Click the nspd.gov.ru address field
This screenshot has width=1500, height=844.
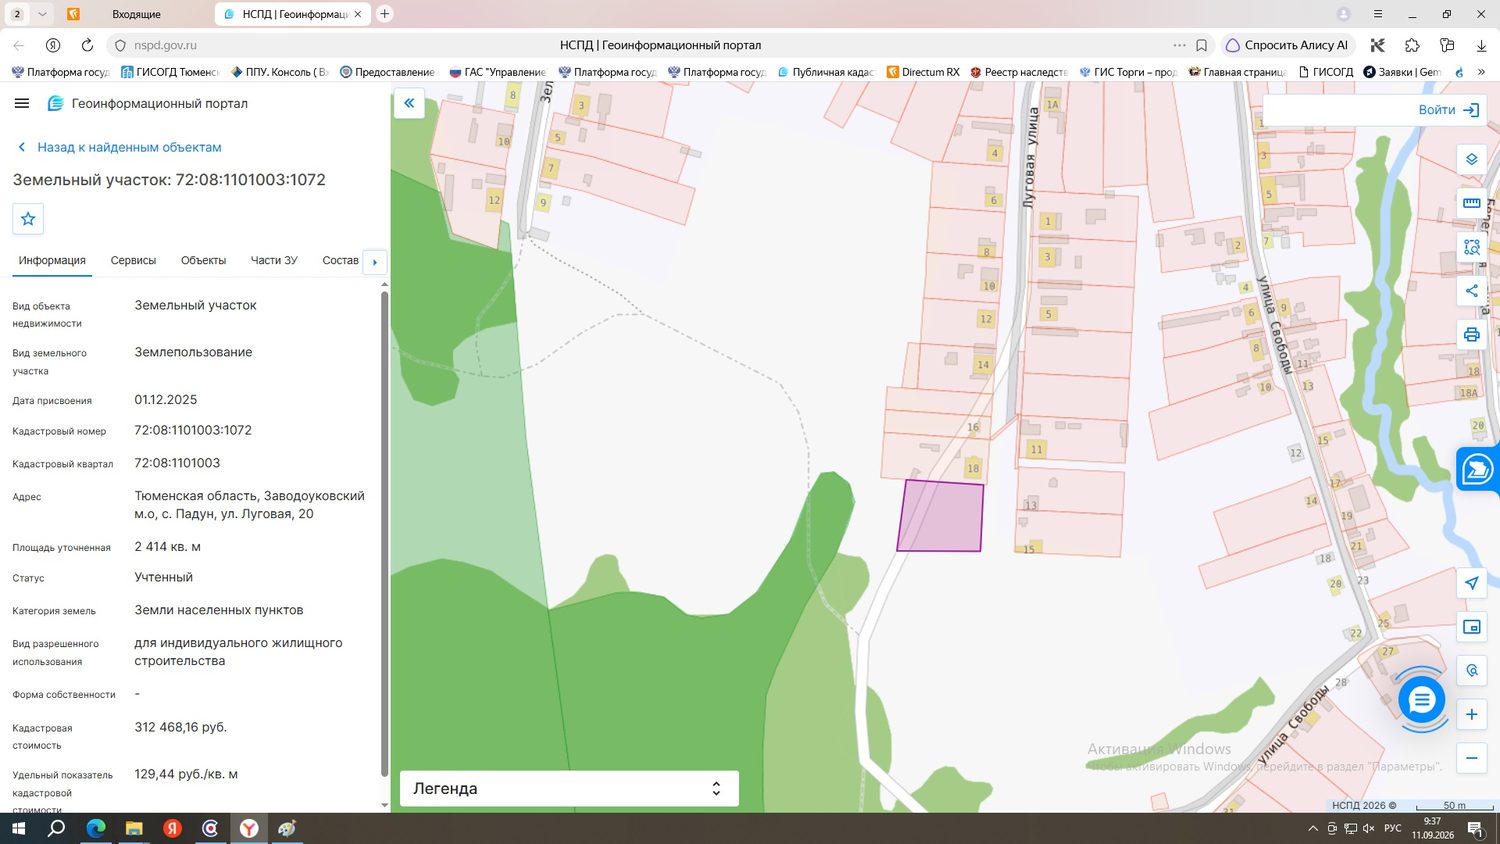coord(165,45)
